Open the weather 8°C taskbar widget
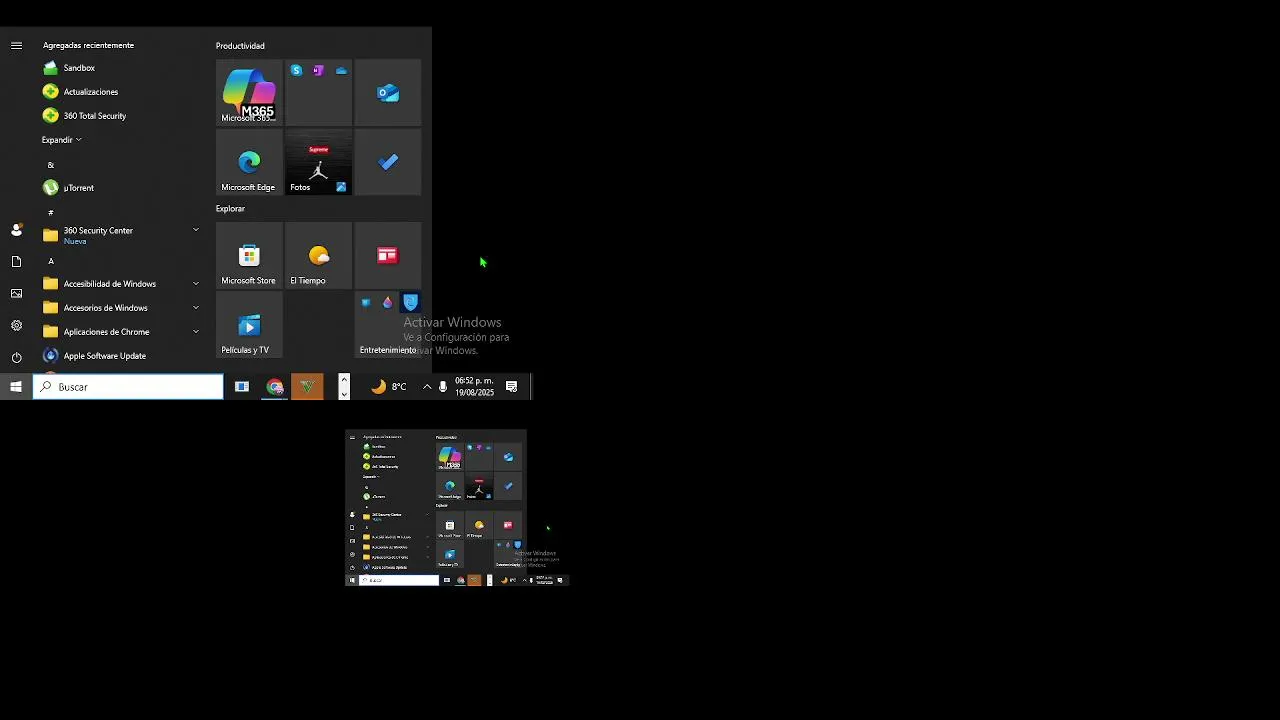This screenshot has width=1280, height=720. pyautogui.click(x=389, y=387)
